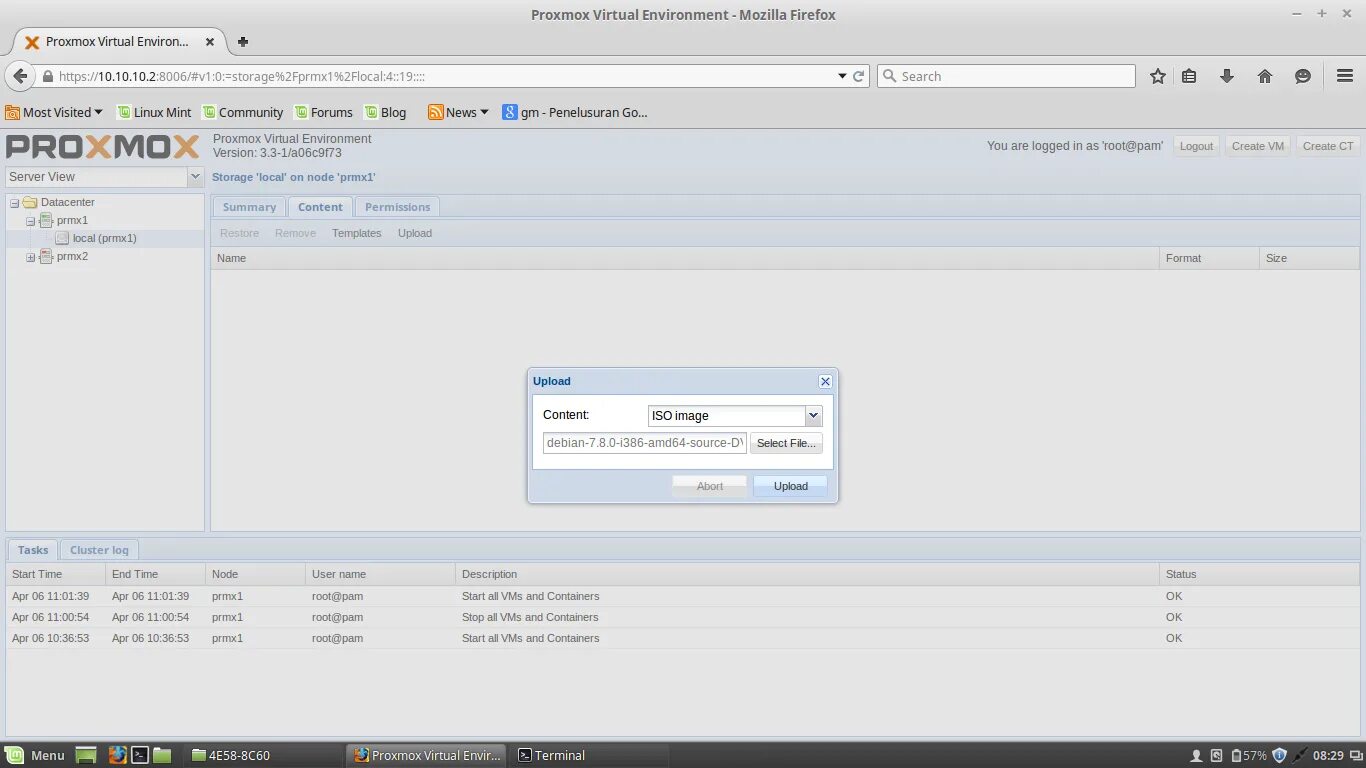The height and width of the screenshot is (768, 1366).
Task: Collapse the Datacenter tree node
Action: pos(15,203)
